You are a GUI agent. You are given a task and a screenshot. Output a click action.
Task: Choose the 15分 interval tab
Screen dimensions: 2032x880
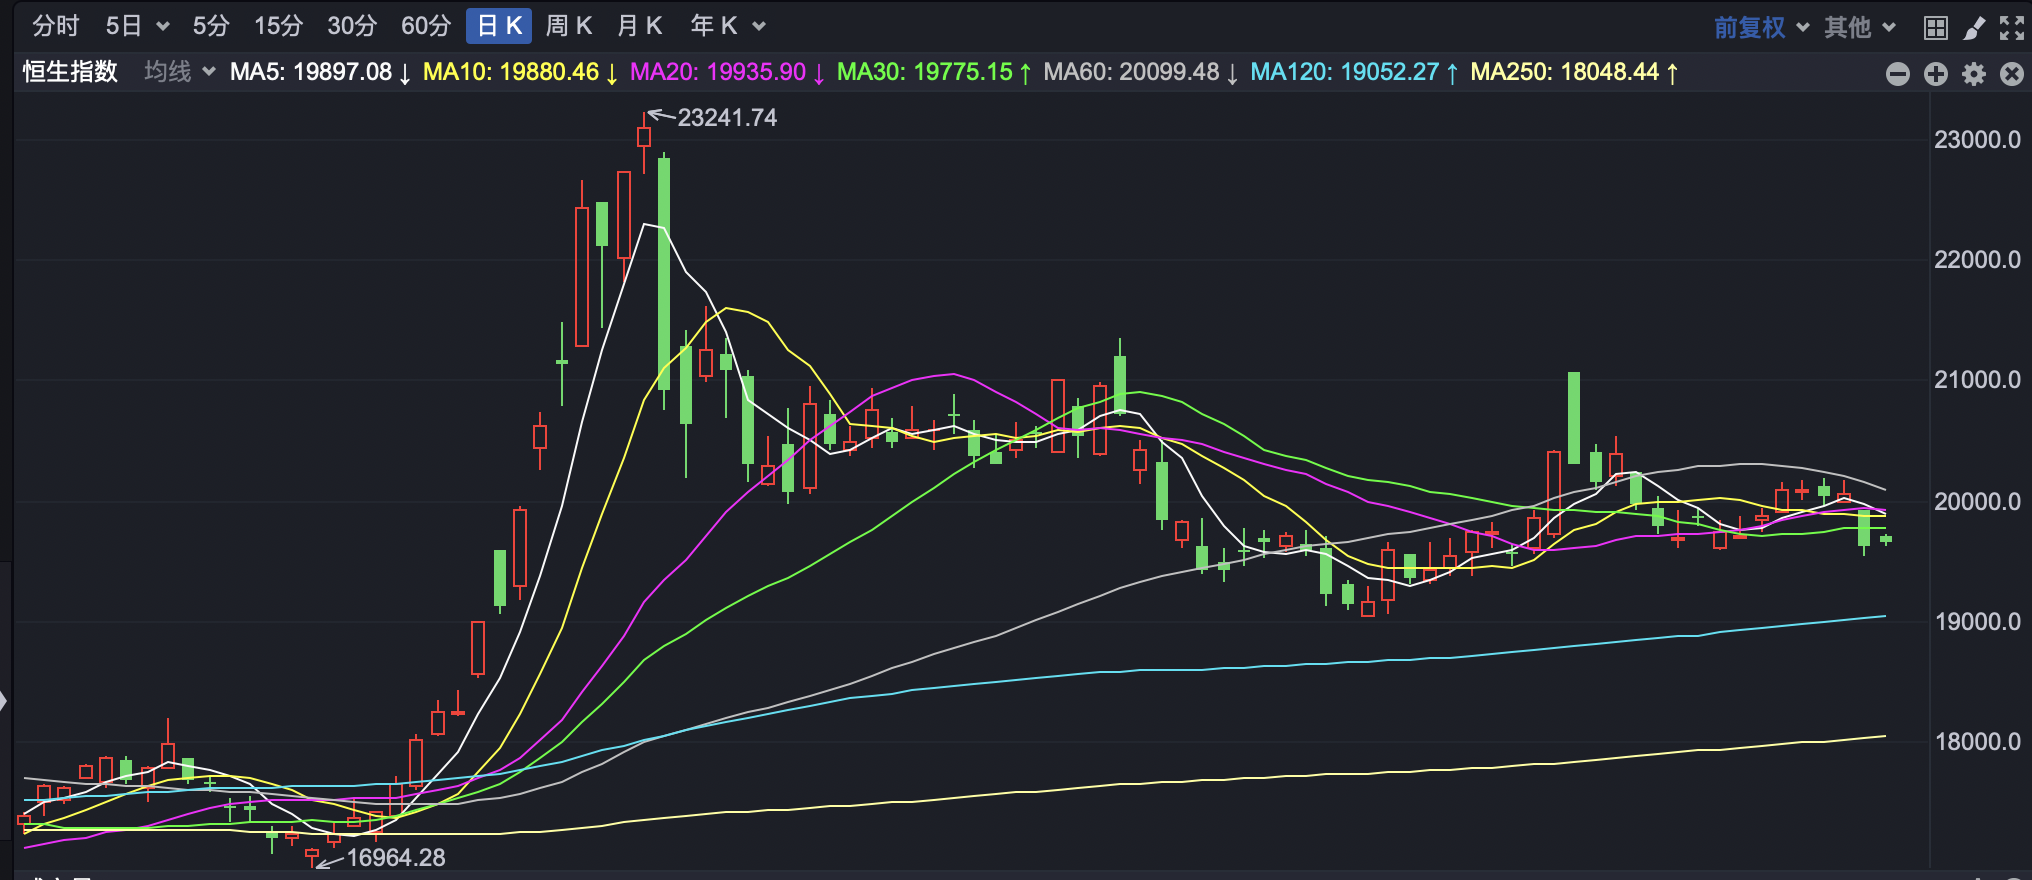pos(278,26)
